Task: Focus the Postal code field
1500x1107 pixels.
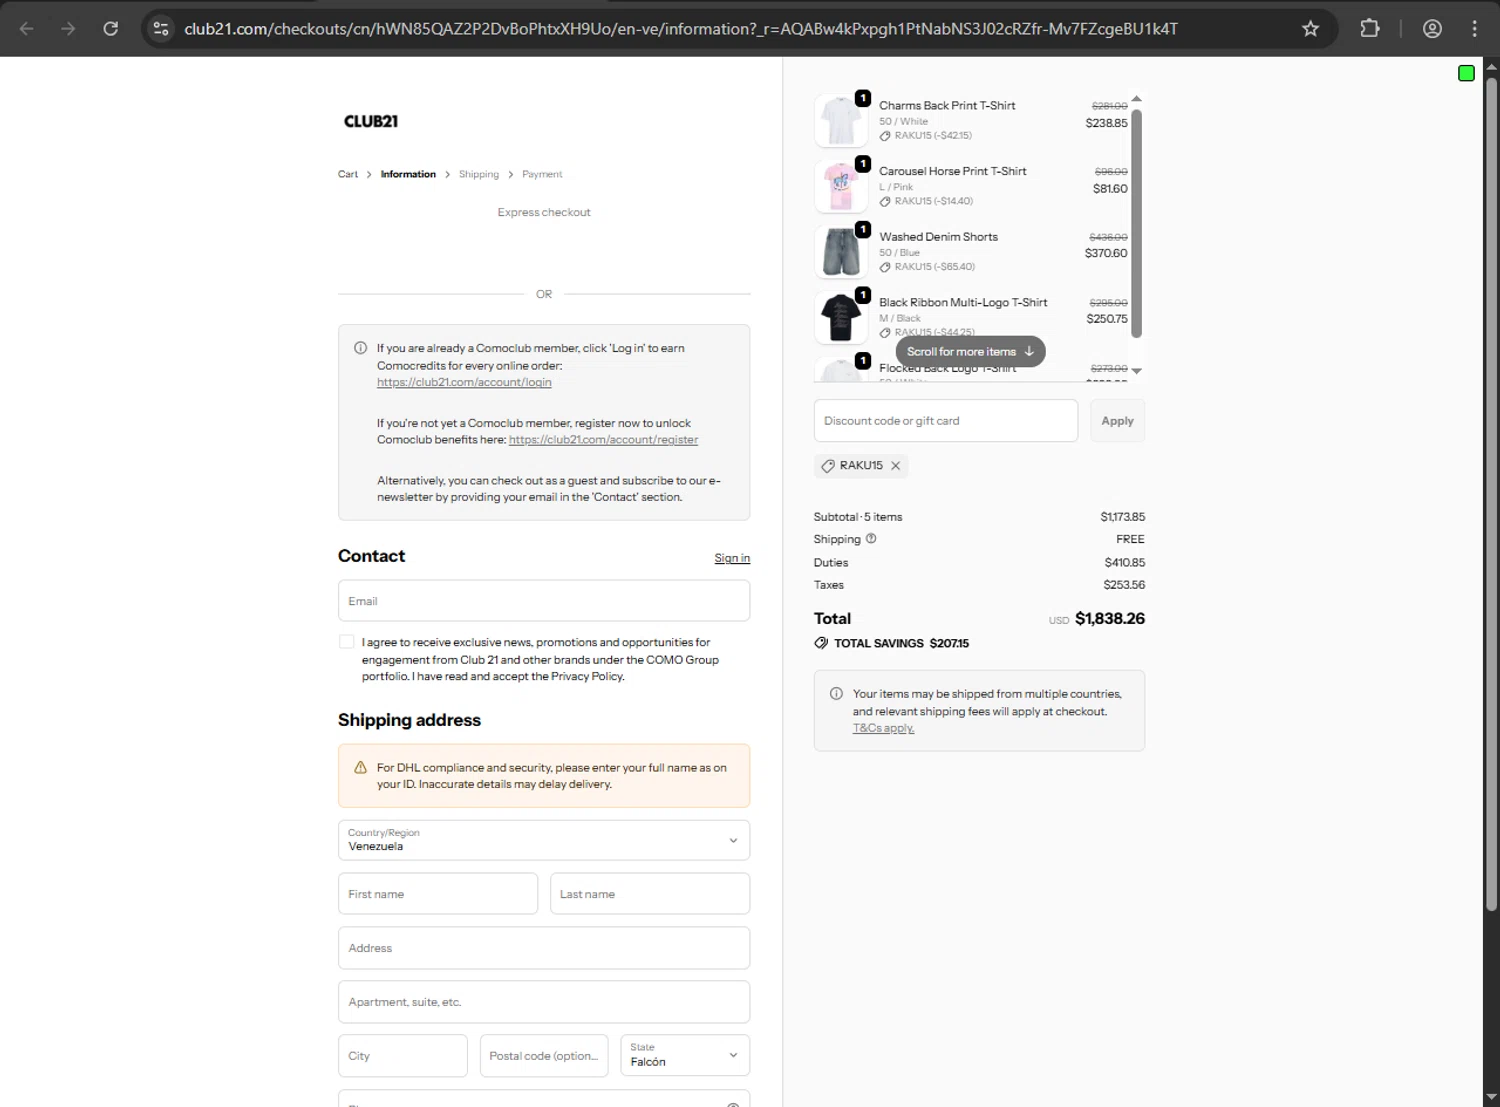Action: tap(544, 1056)
